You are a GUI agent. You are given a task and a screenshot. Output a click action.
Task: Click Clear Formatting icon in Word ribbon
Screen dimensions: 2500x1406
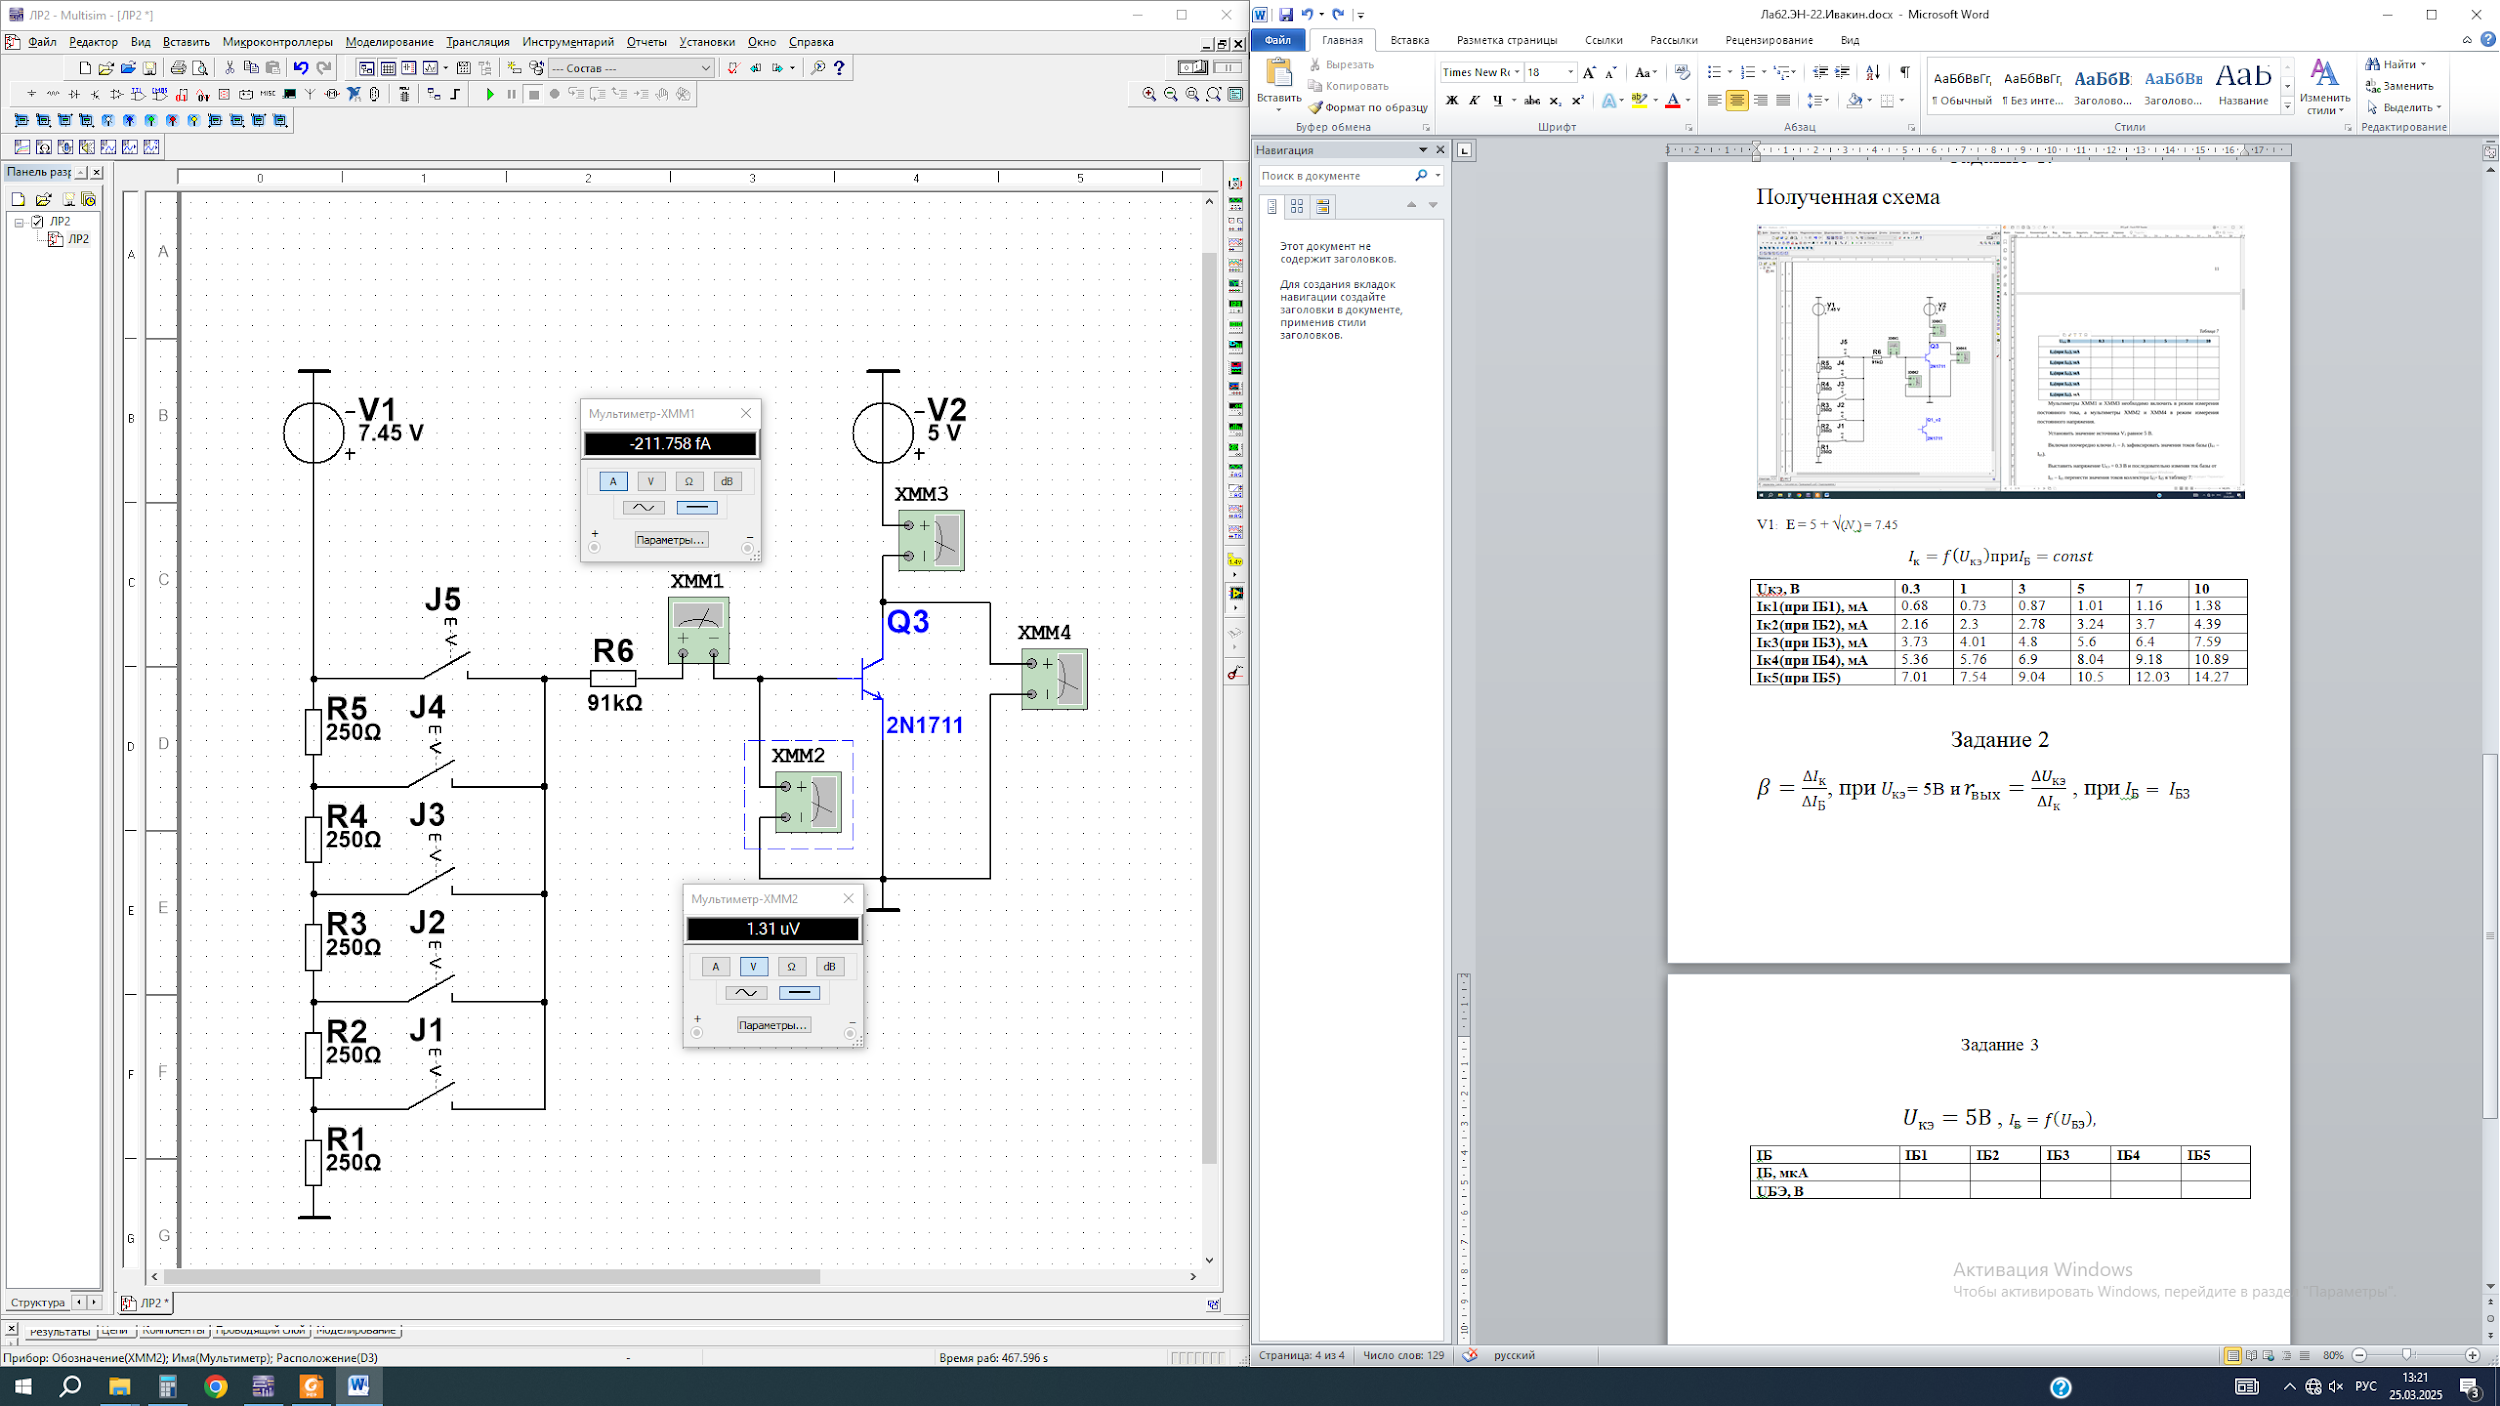[x=1682, y=72]
